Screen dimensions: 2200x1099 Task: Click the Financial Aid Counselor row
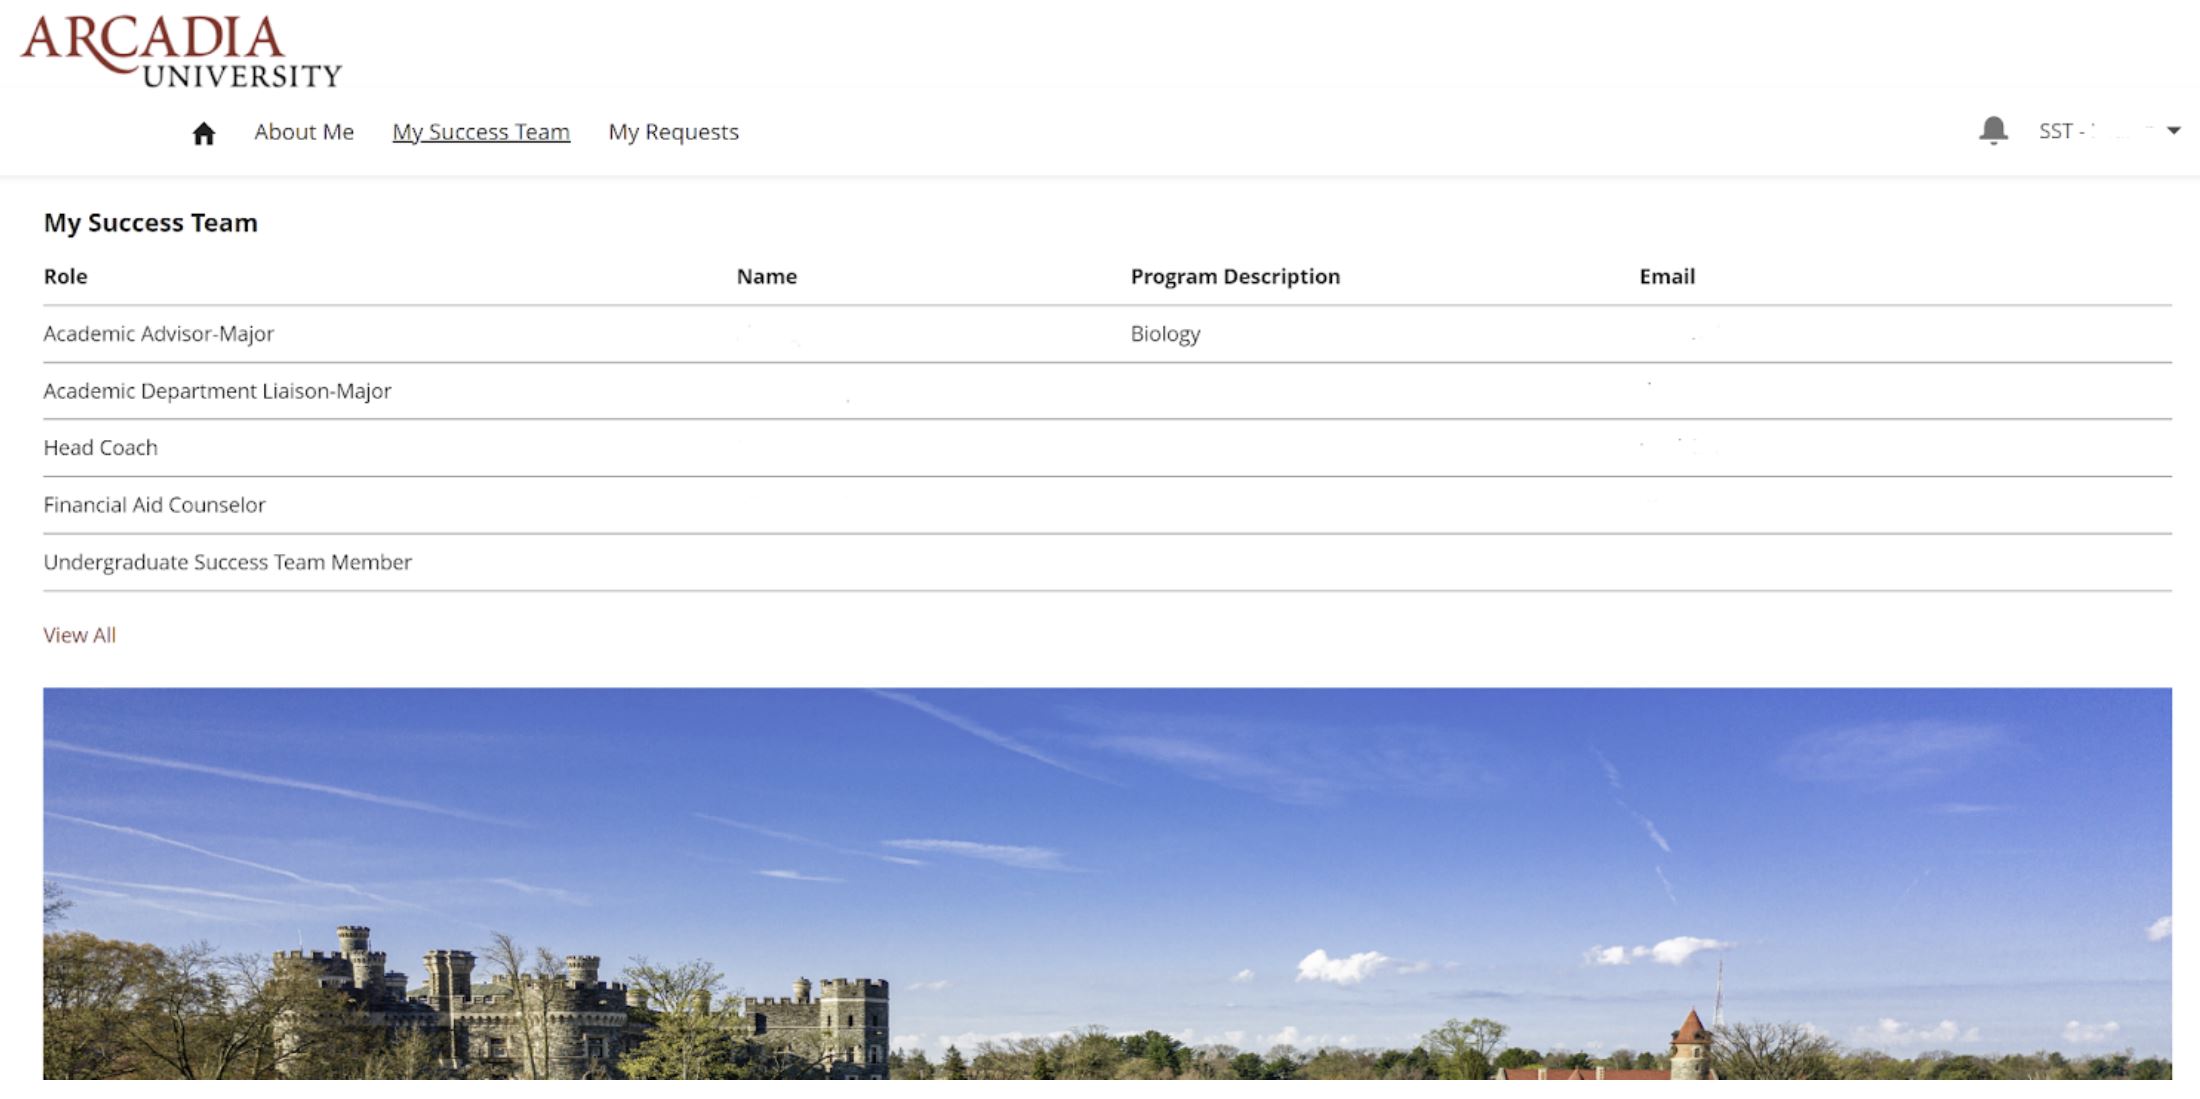pos(154,505)
